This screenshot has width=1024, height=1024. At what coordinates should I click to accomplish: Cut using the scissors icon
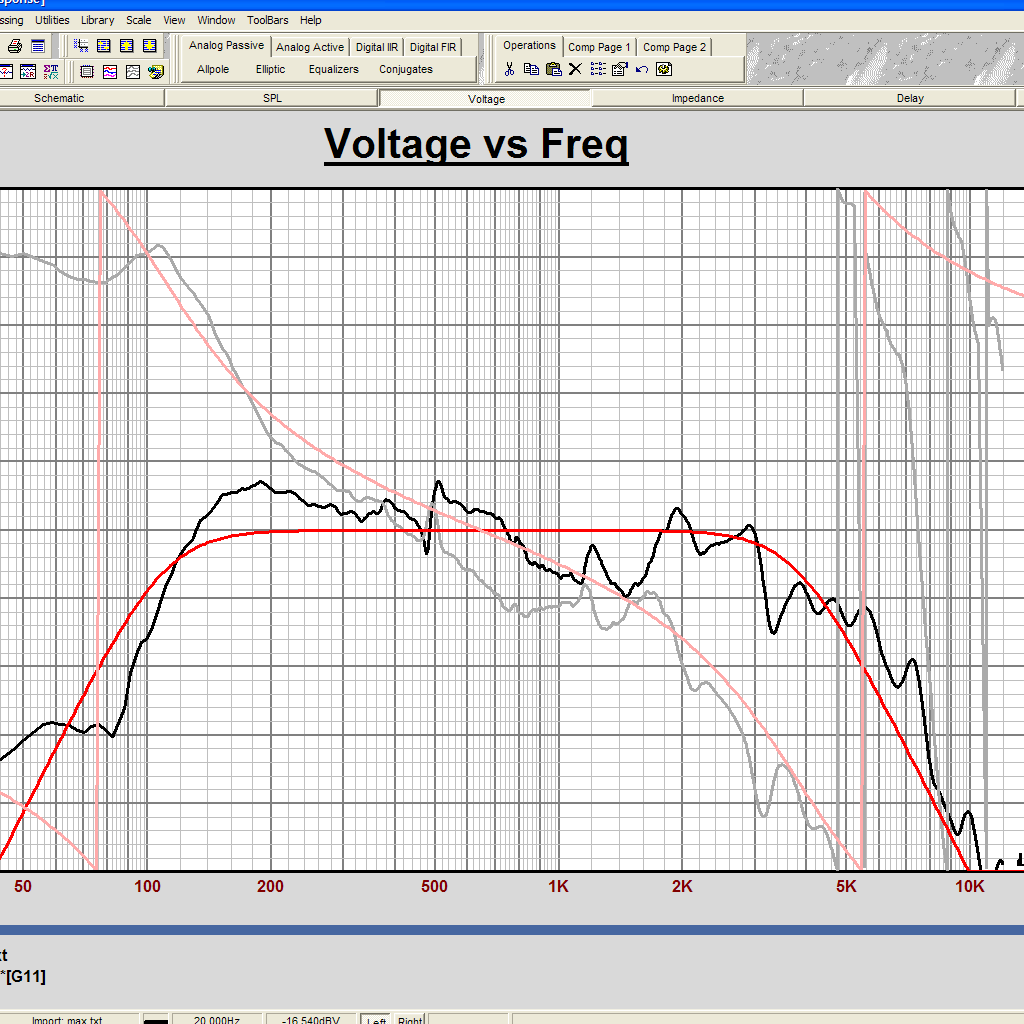(x=509, y=69)
